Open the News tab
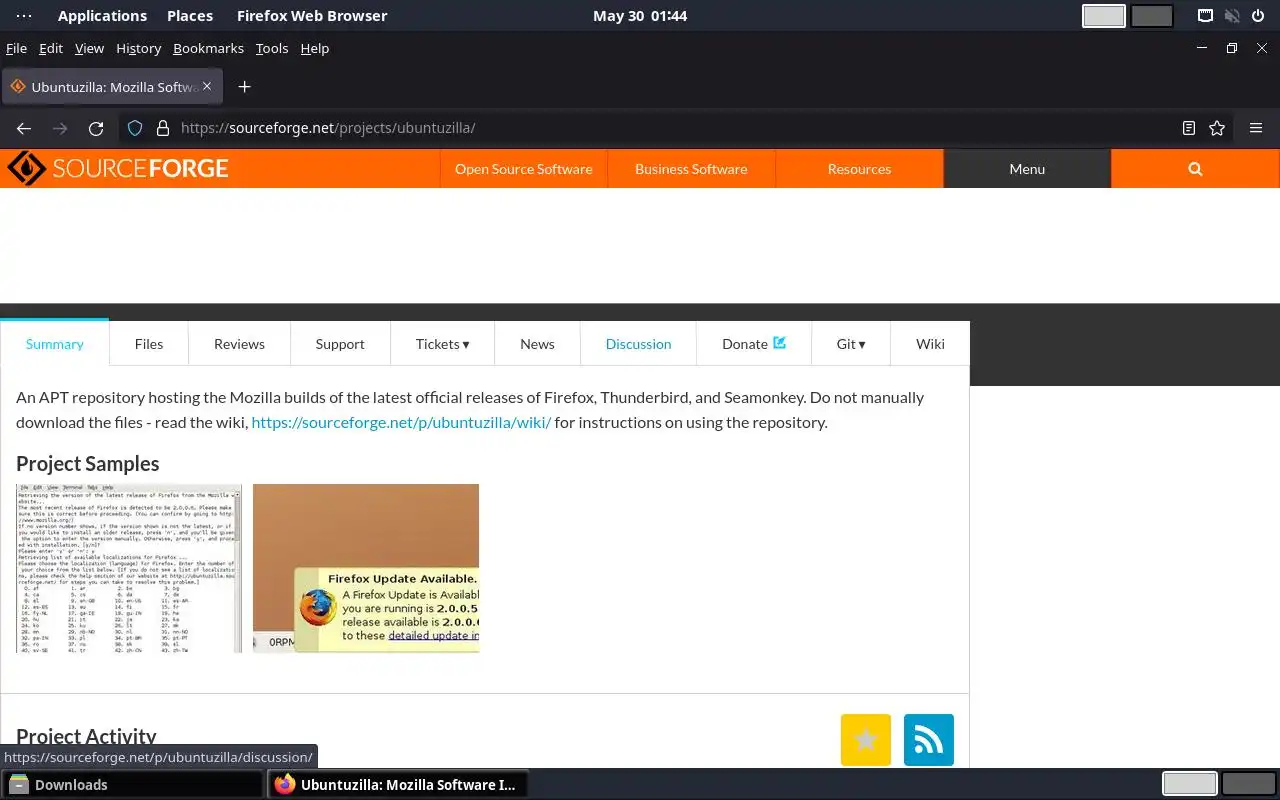The image size is (1280, 800). pos(537,344)
